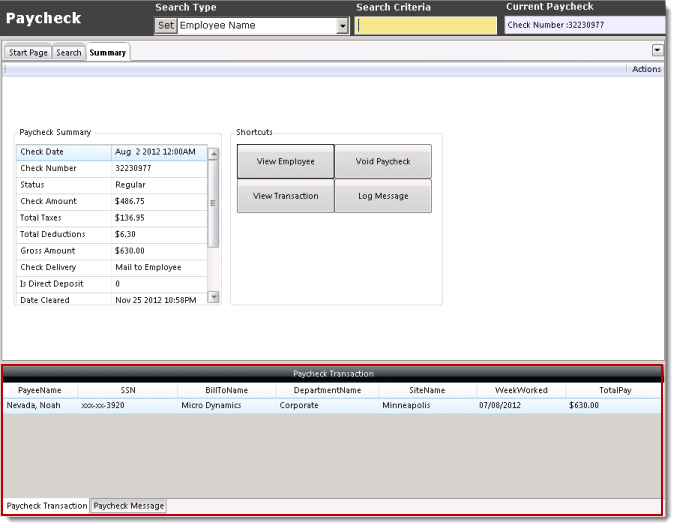
Task: Click the Void Paycheck shortcut button
Action: [383, 161]
